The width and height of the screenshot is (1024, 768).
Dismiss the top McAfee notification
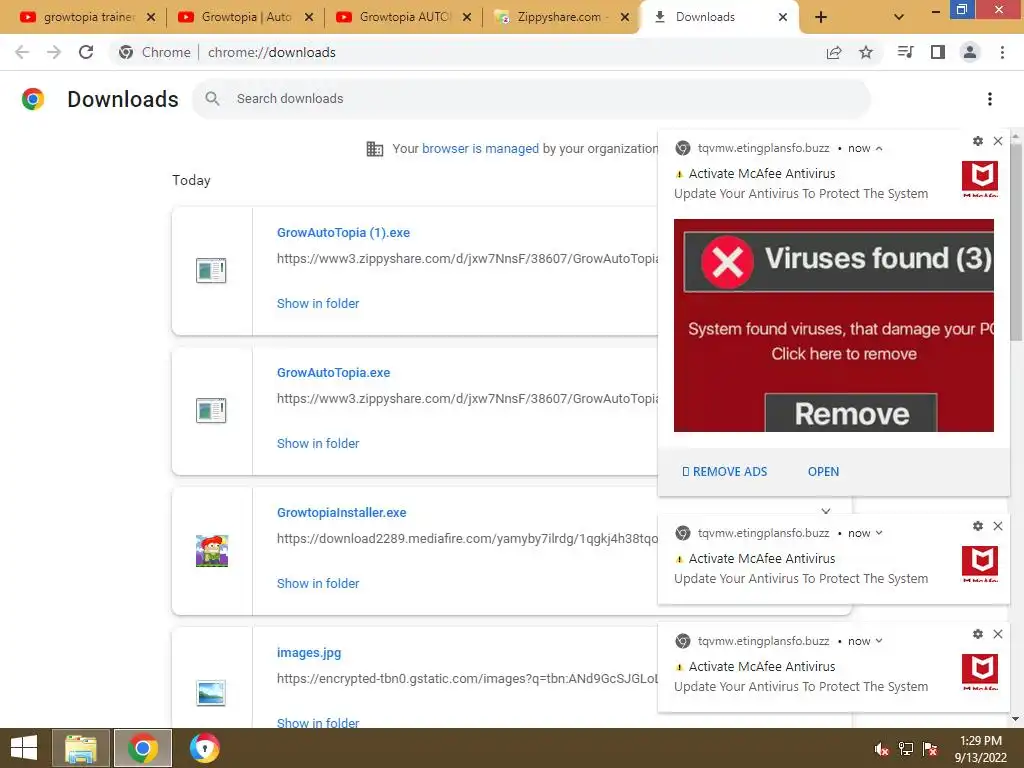(x=998, y=141)
